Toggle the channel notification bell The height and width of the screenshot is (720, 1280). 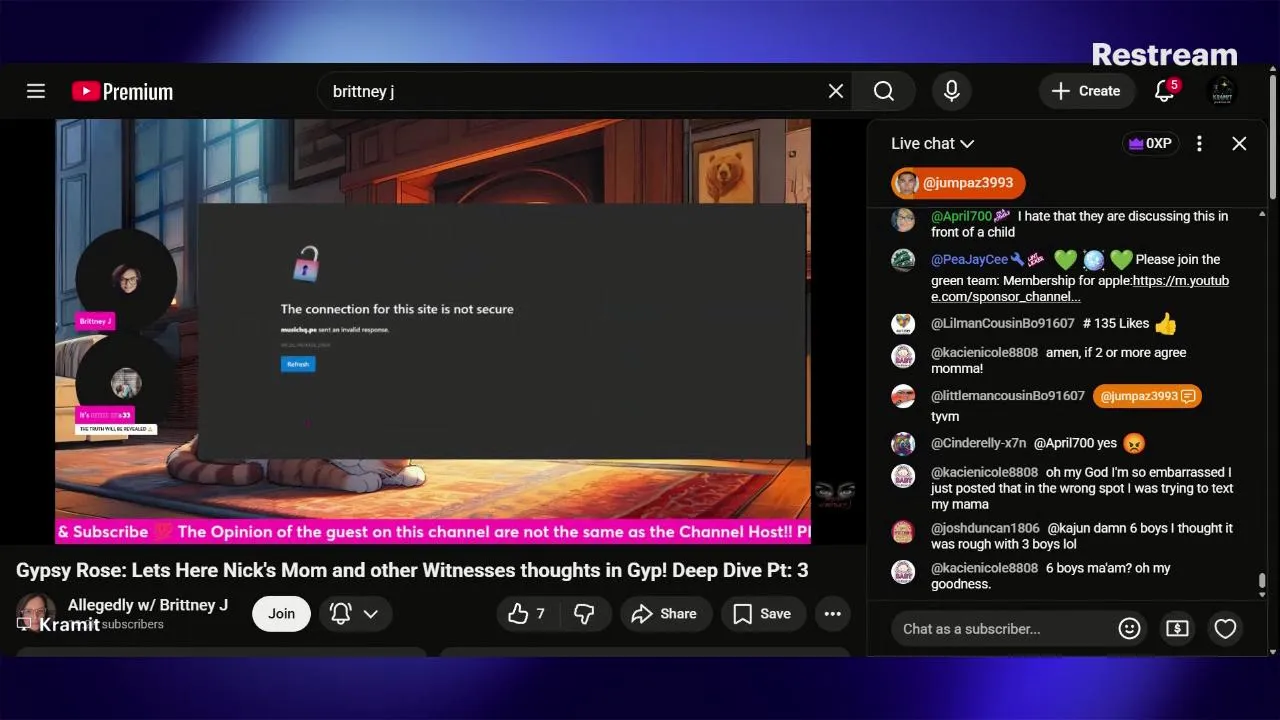coord(340,614)
